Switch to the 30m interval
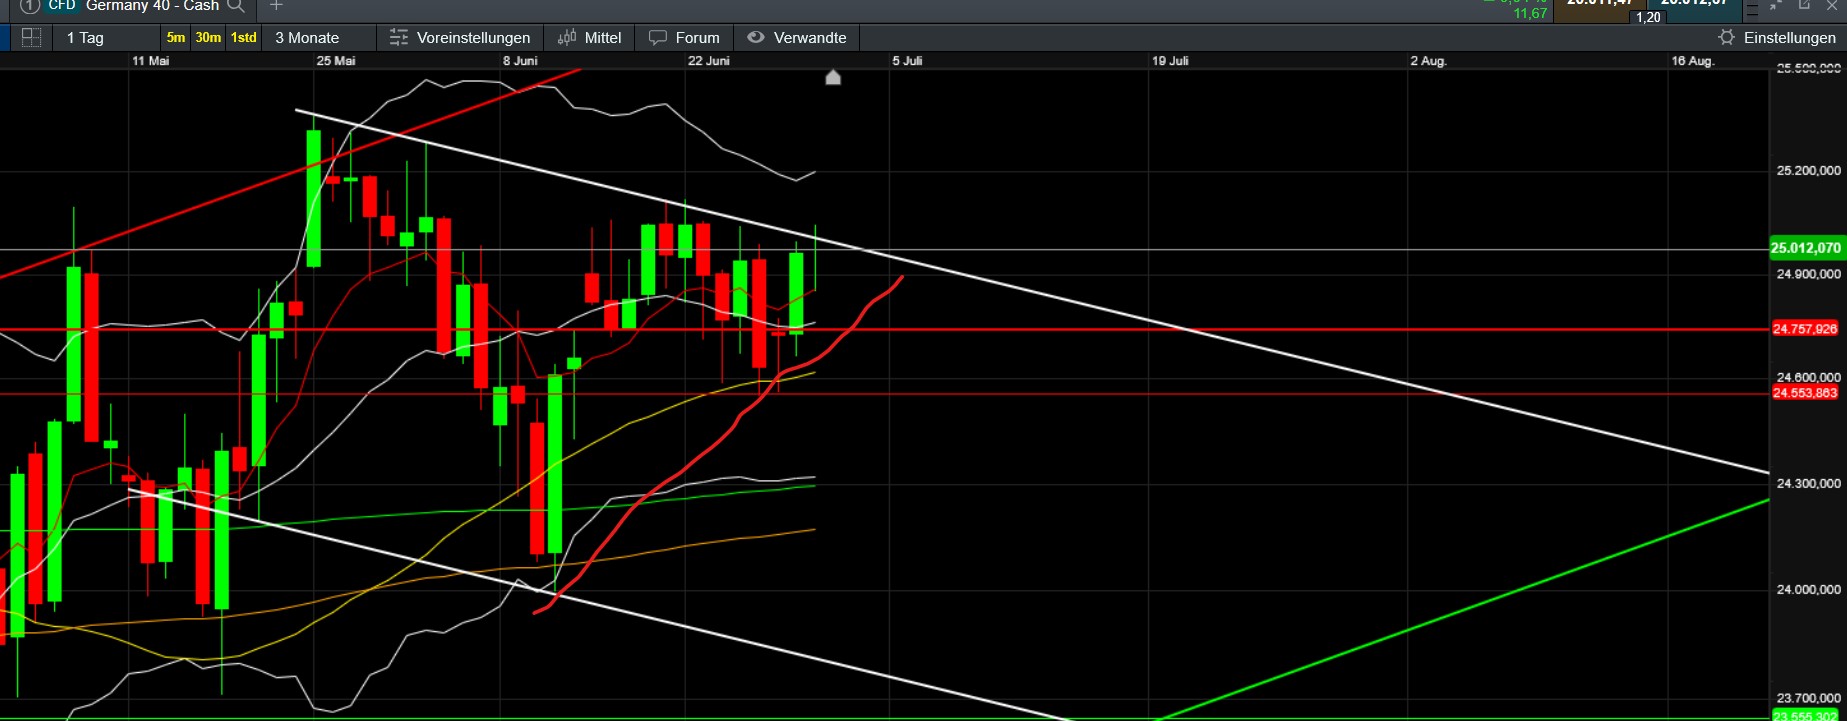This screenshot has height=721, width=1847. [208, 38]
